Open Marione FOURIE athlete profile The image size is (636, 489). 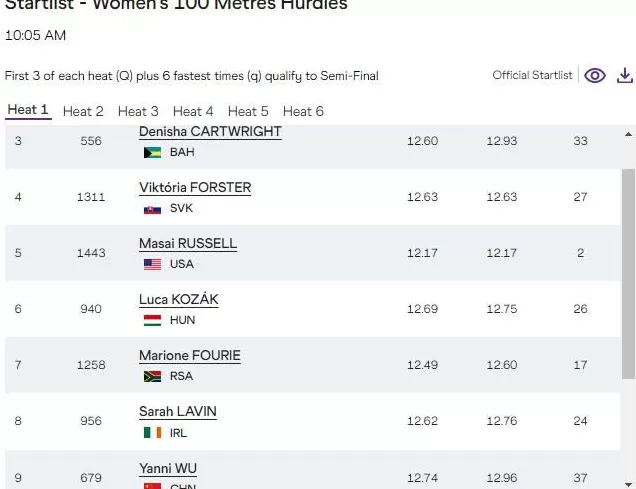point(190,356)
